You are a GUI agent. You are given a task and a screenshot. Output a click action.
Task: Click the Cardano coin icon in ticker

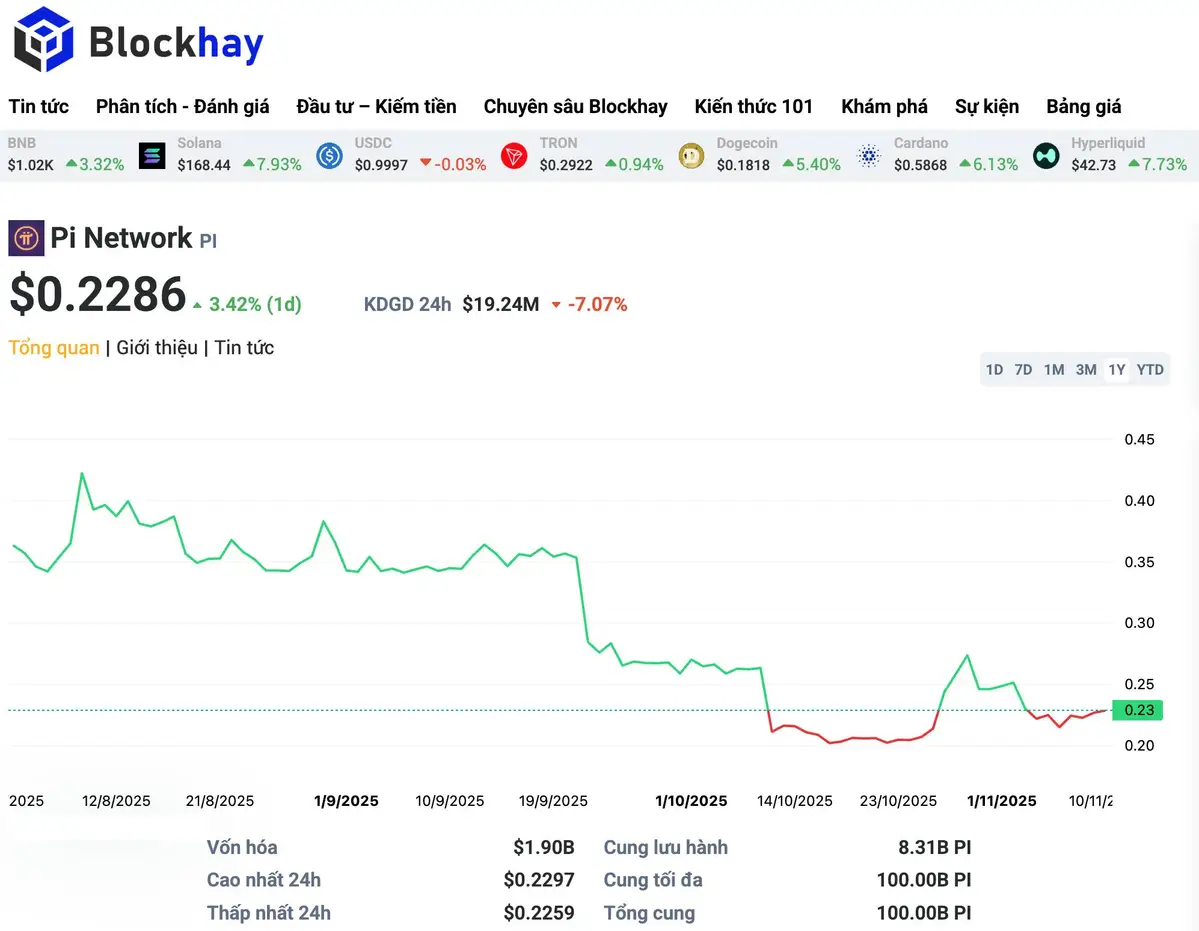pos(868,155)
